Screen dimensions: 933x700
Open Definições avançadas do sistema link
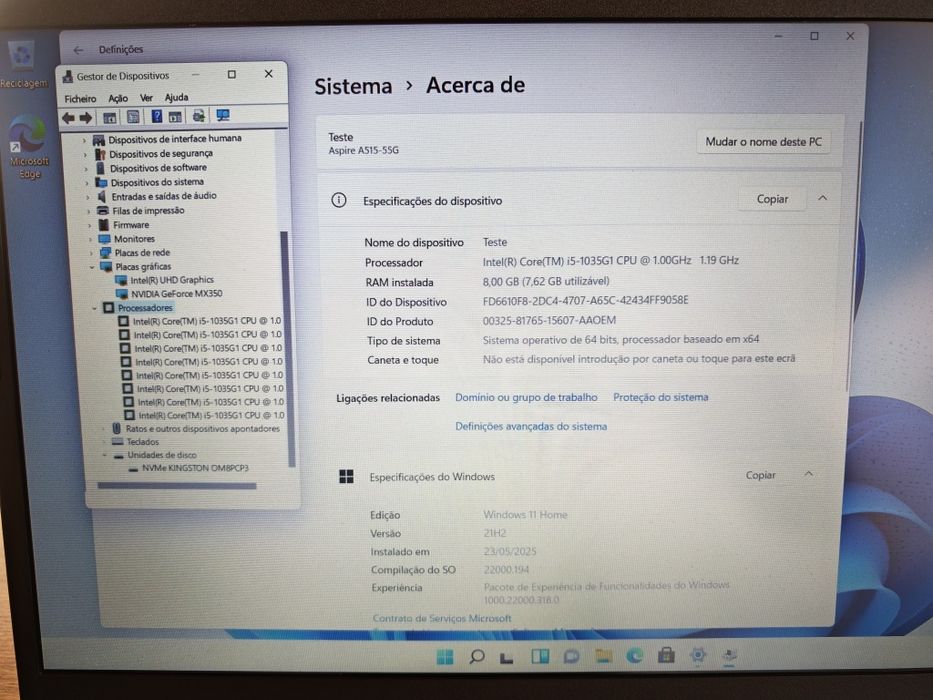[531, 426]
